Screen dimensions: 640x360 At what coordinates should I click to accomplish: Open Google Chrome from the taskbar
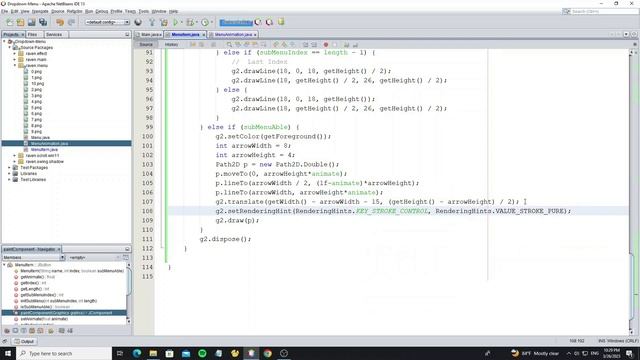point(268,353)
